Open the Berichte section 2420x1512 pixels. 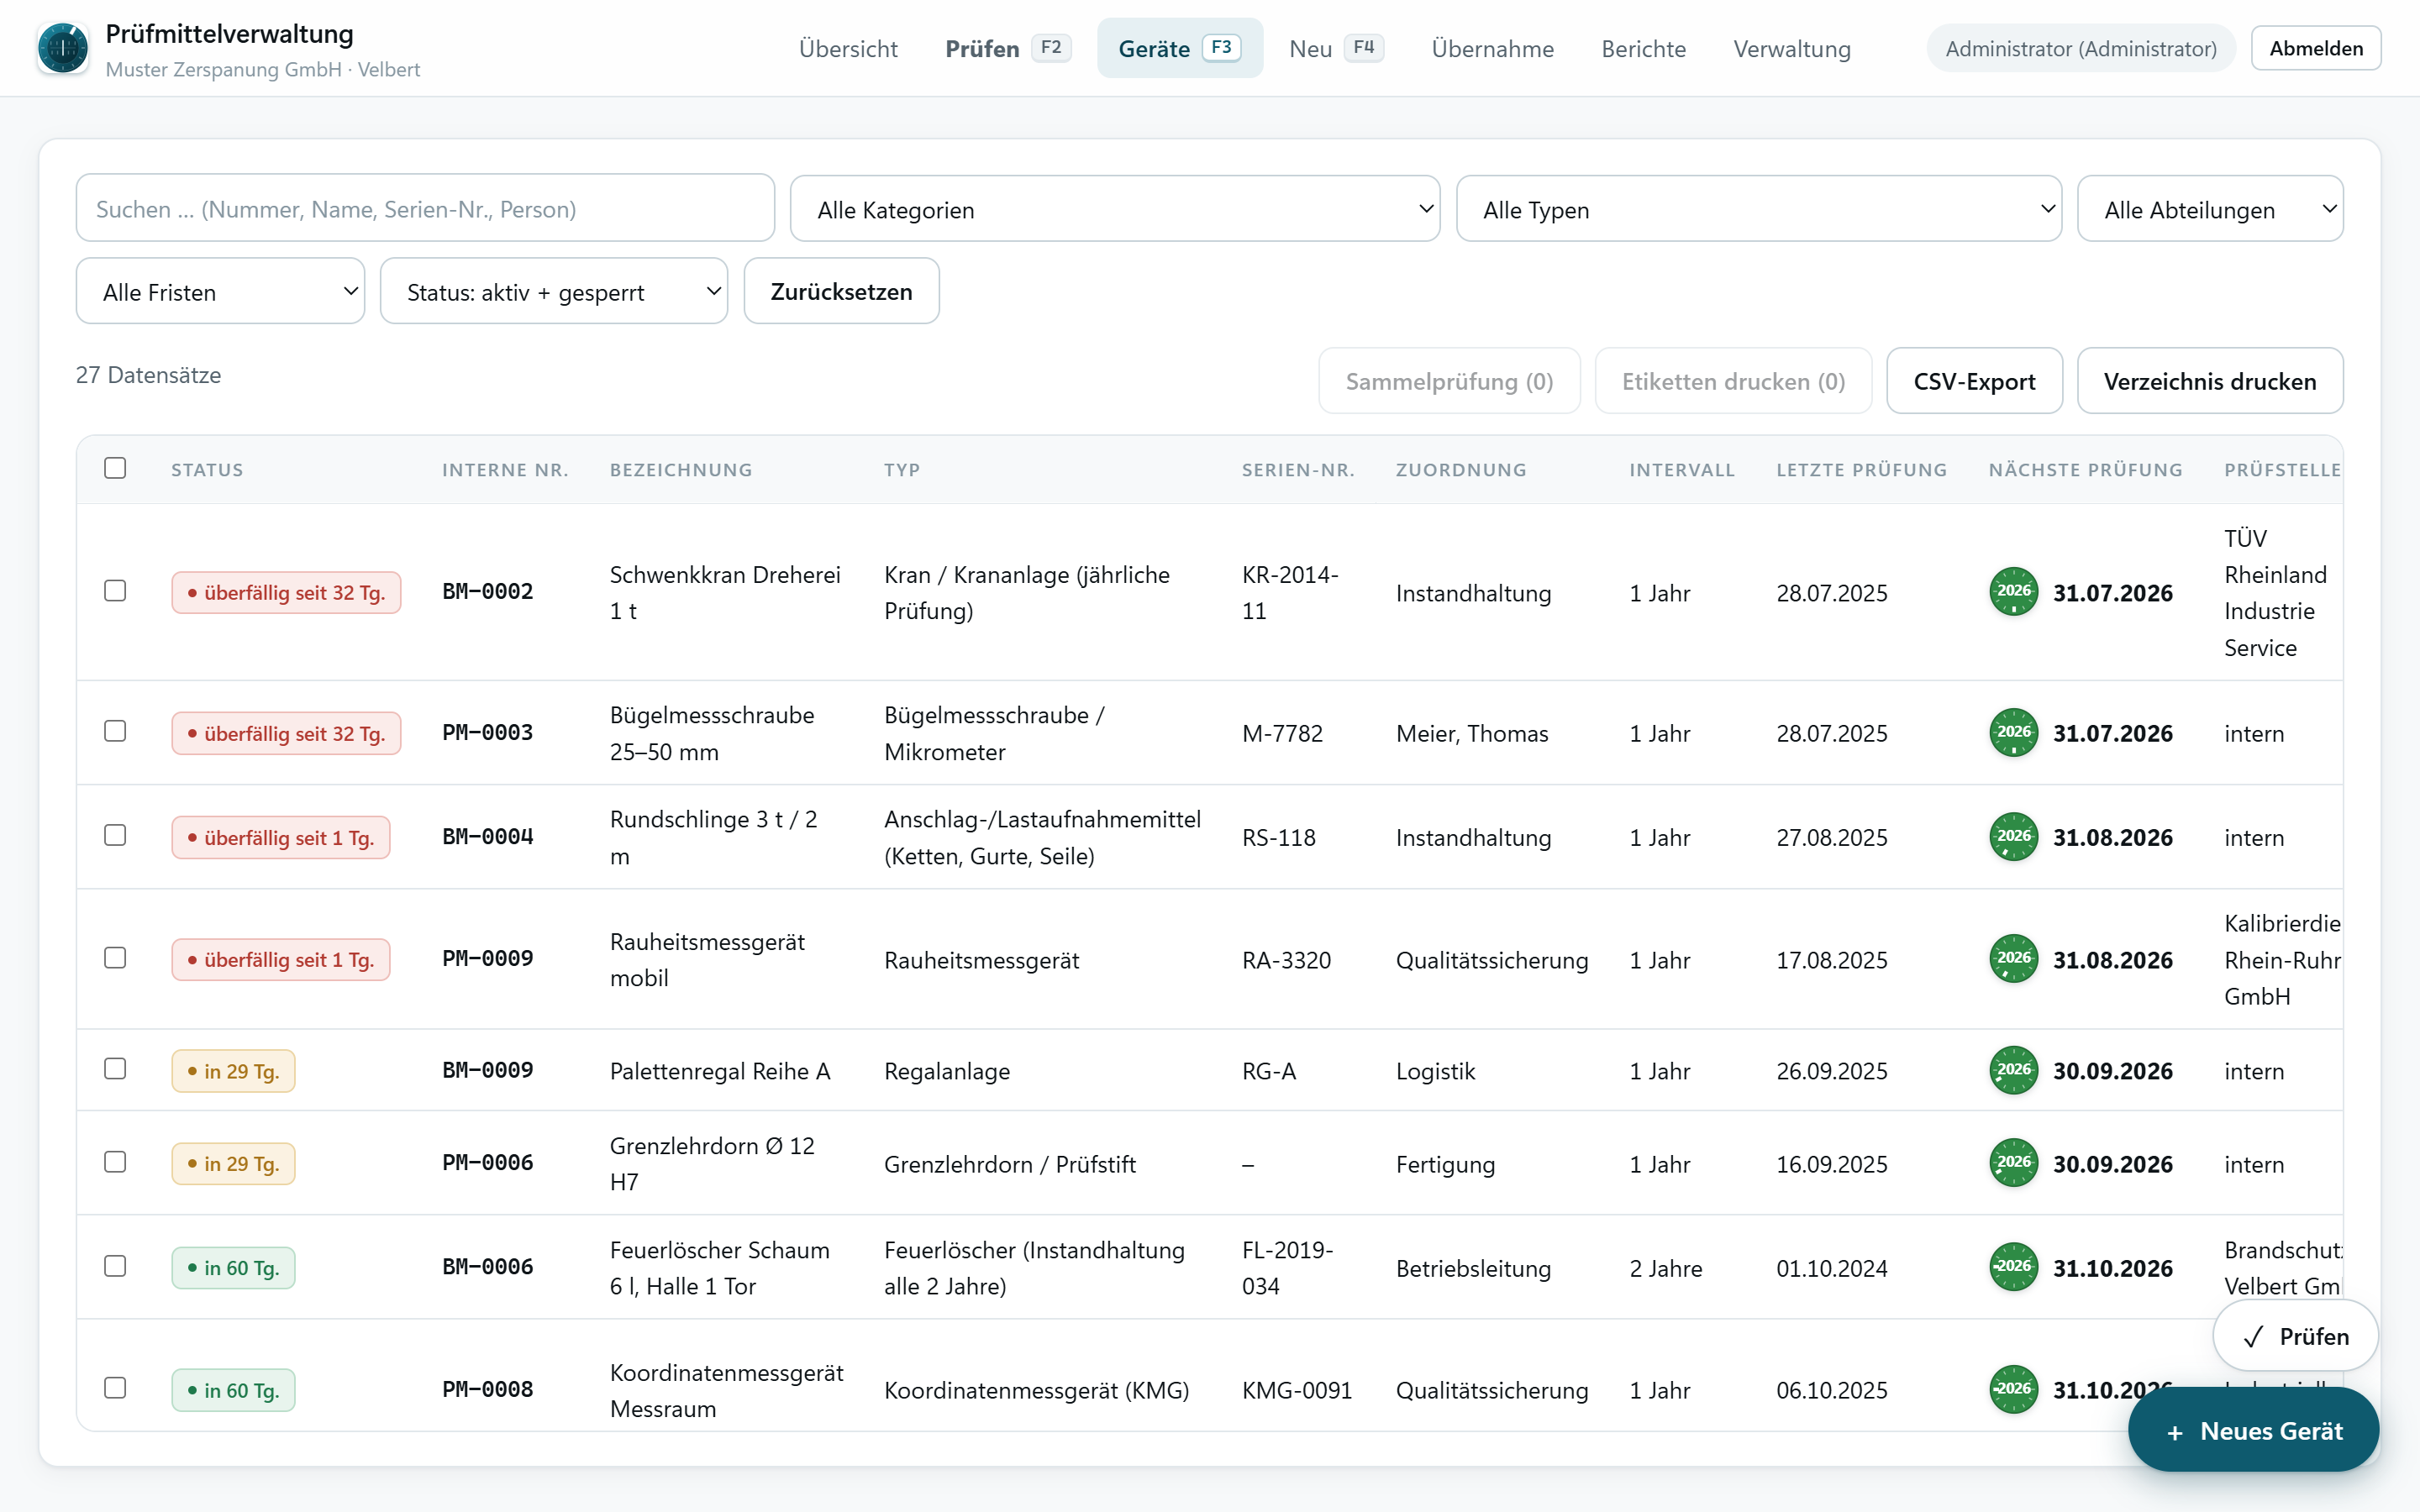pyautogui.click(x=1643, y=48)
